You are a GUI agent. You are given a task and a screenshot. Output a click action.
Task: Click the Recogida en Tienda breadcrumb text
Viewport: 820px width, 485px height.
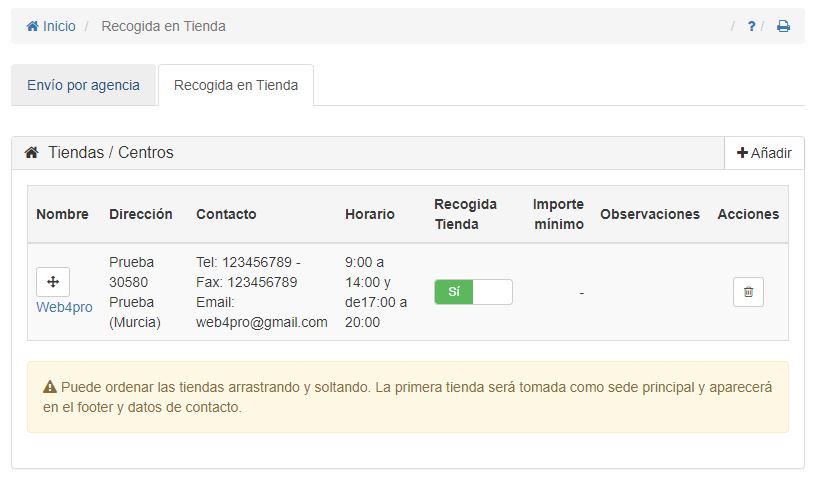click(163, 27)
